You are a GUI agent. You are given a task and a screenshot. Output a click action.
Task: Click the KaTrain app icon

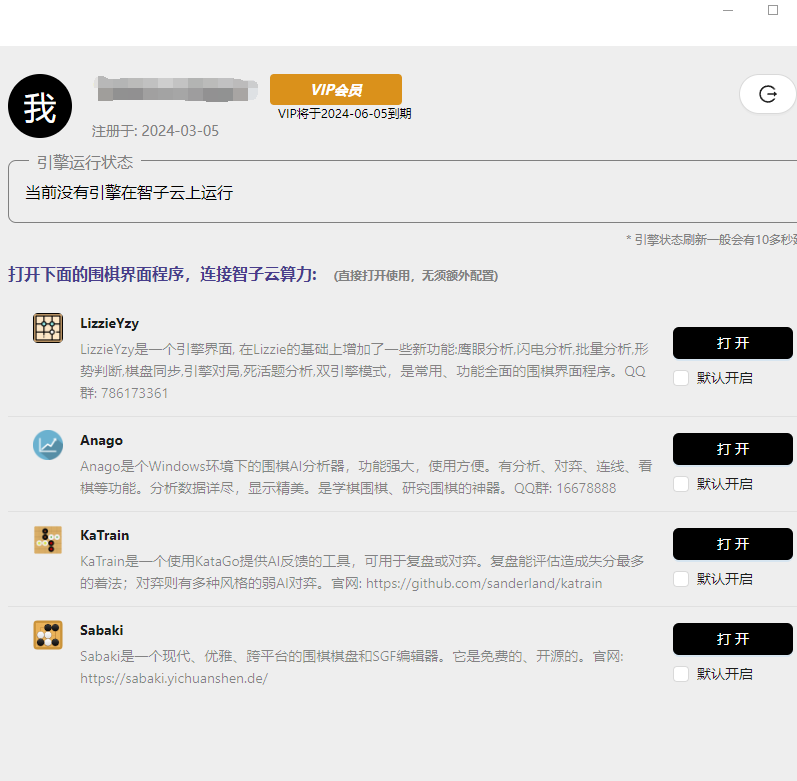coord(48,540)
